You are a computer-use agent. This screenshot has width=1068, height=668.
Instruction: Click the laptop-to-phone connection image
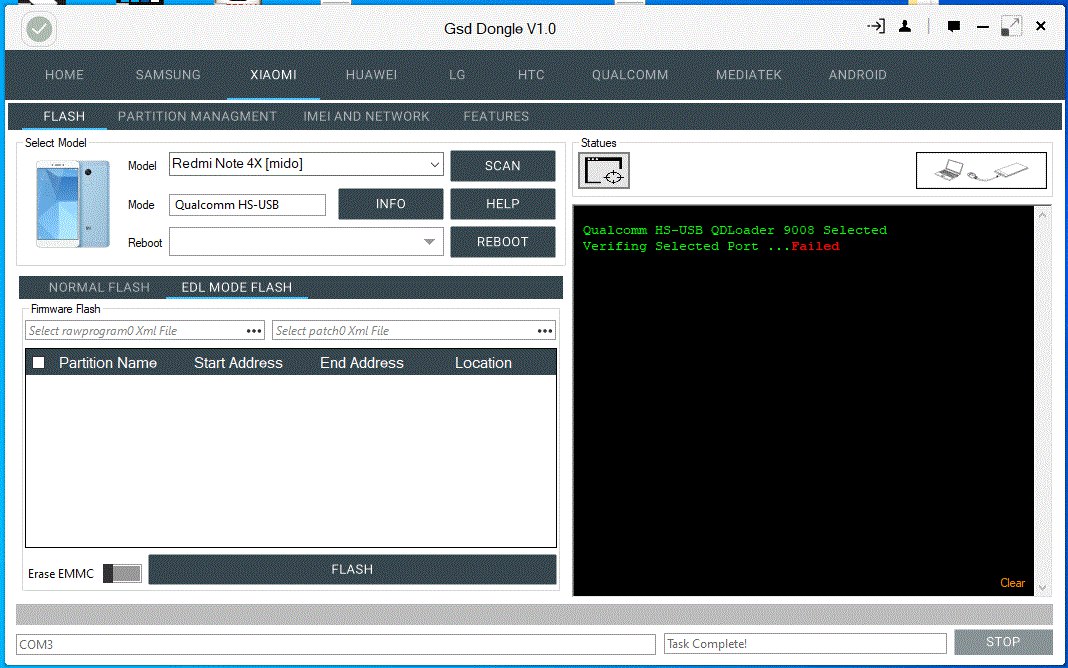tap(981, 170)
